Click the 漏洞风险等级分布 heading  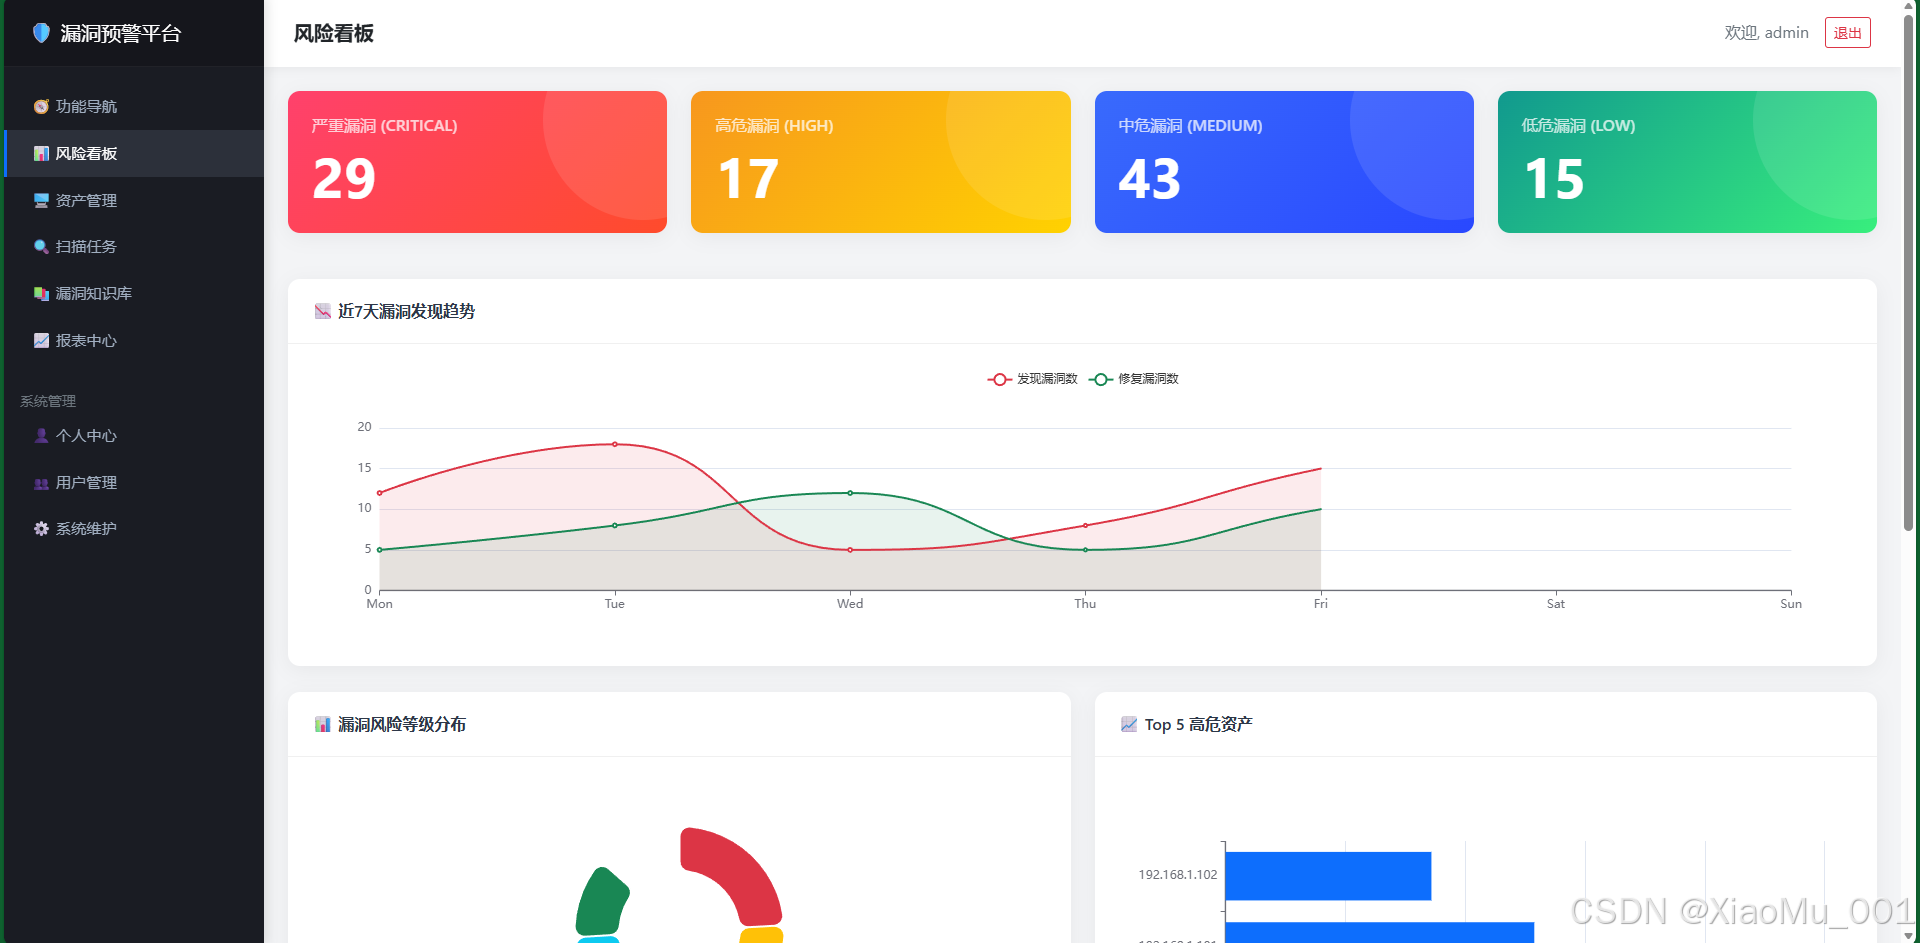tap(402, 724)
